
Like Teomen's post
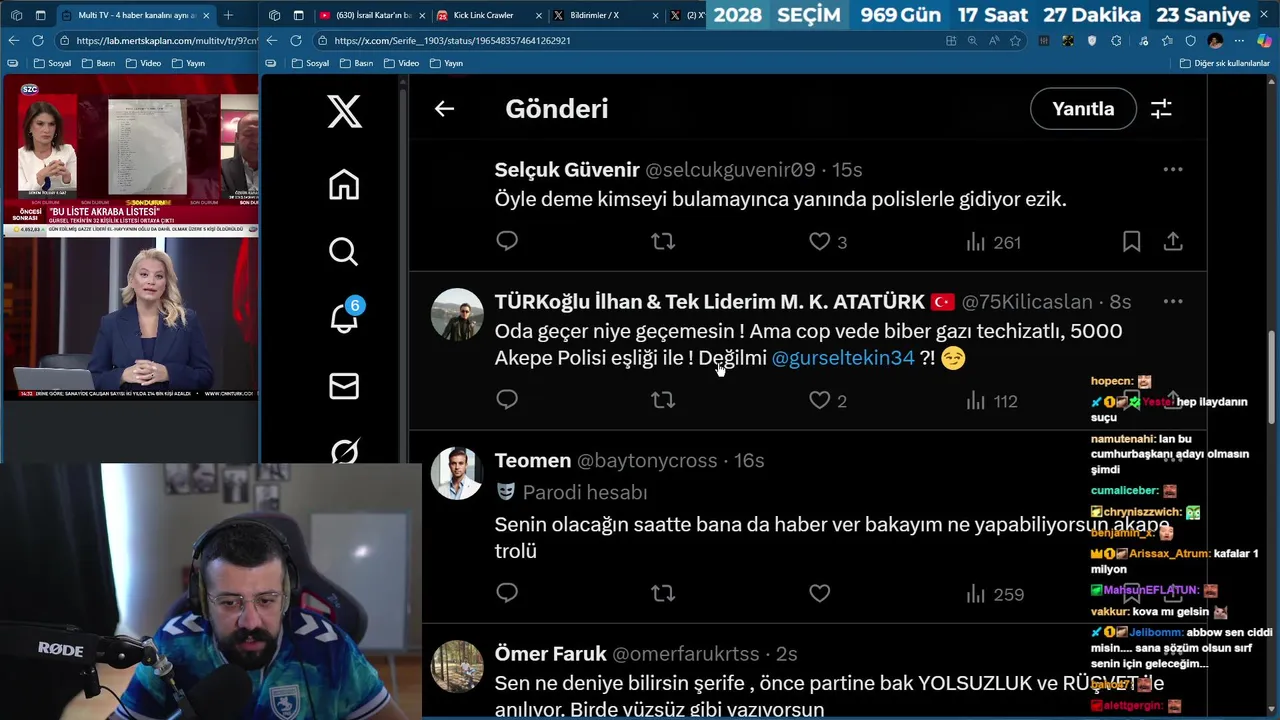pyautogui.click(x=820, y=593)
